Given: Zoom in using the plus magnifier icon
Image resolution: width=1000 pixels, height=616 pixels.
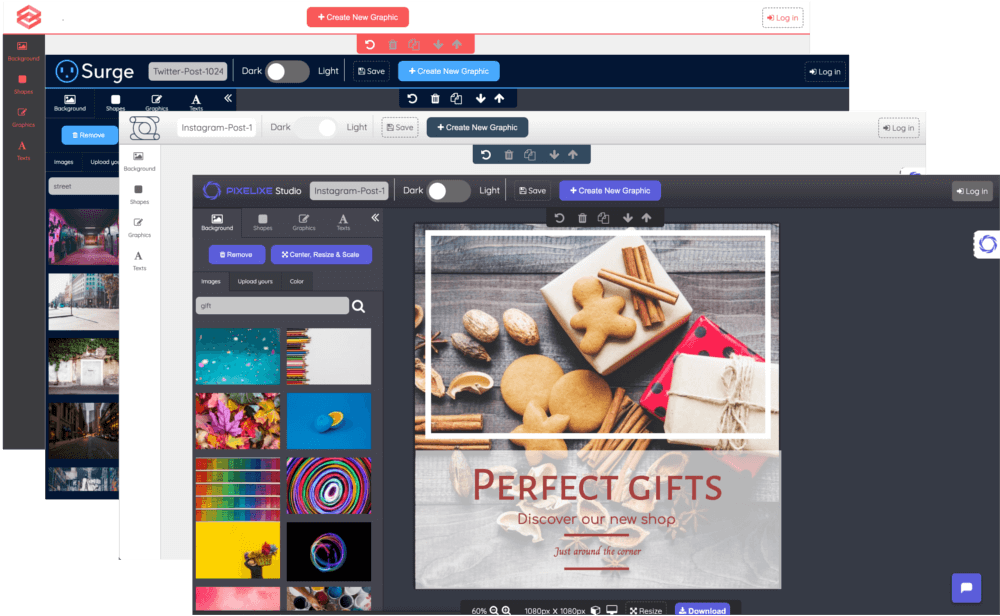Looking at the screenshot, I should [x=507, y=610].
